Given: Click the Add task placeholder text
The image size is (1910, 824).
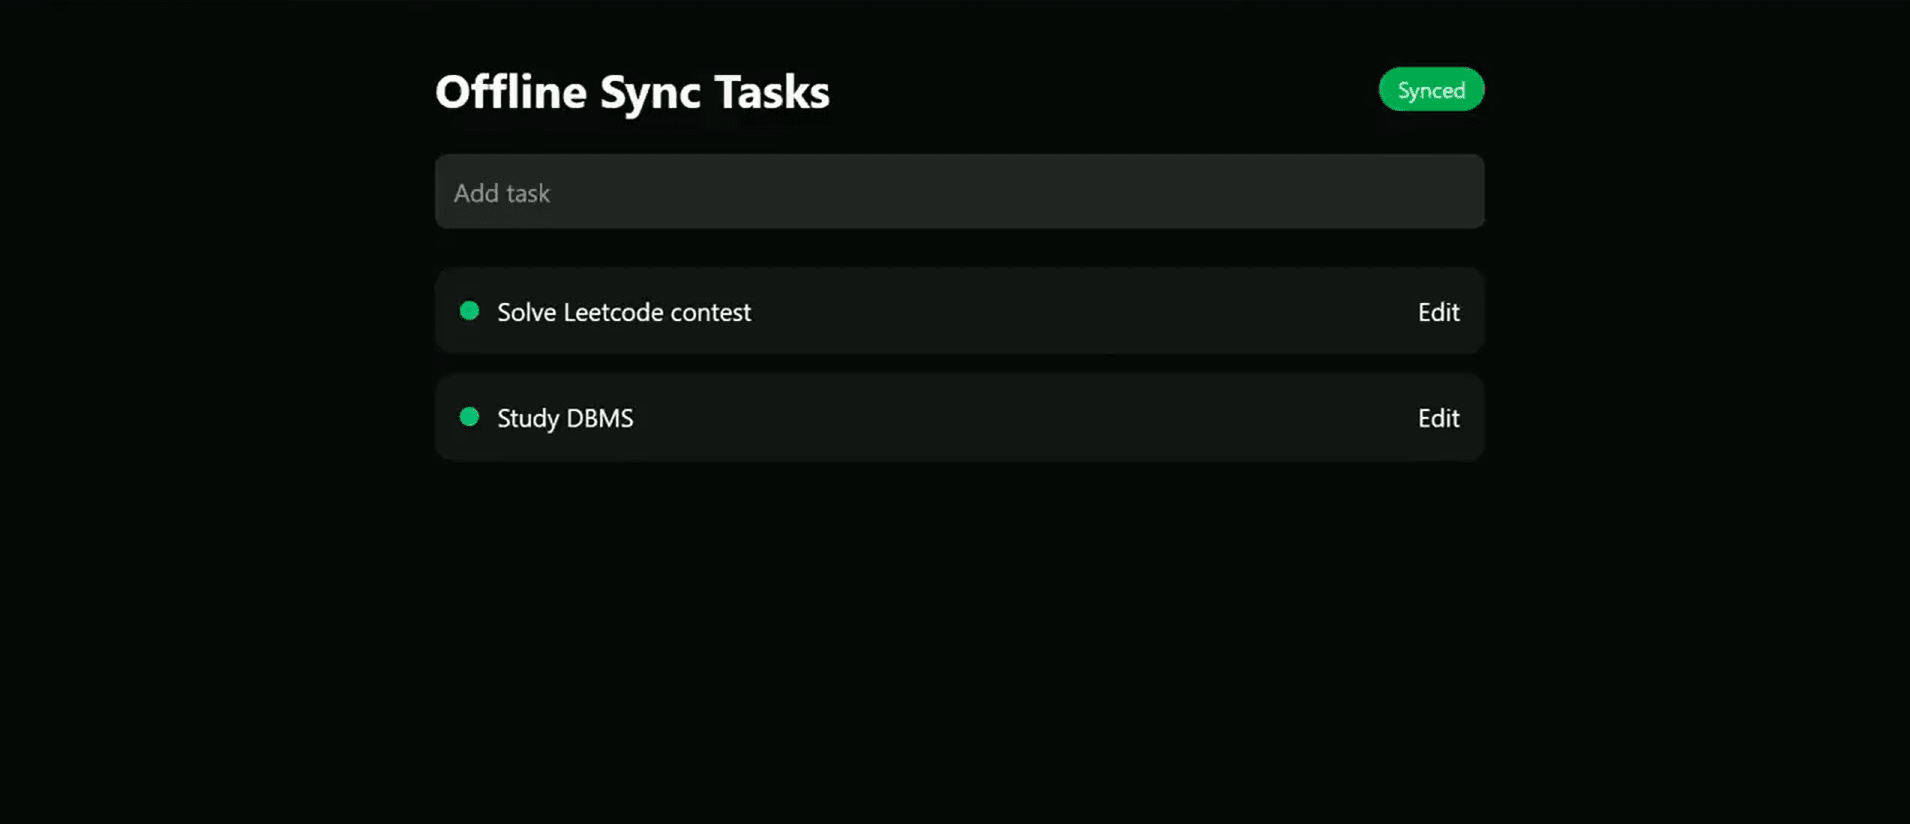Looking at the screenshot, I should (x=502, y=193).
